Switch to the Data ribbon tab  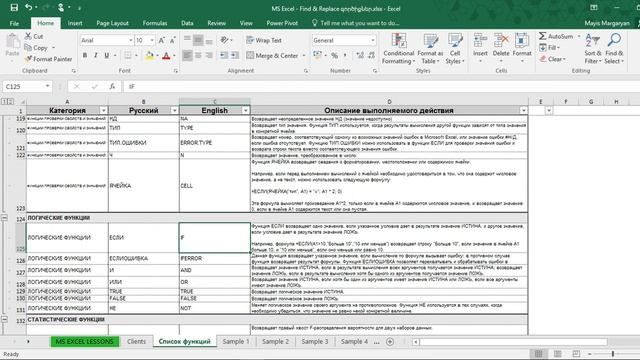pyautogui.click(x=187, y=23)
